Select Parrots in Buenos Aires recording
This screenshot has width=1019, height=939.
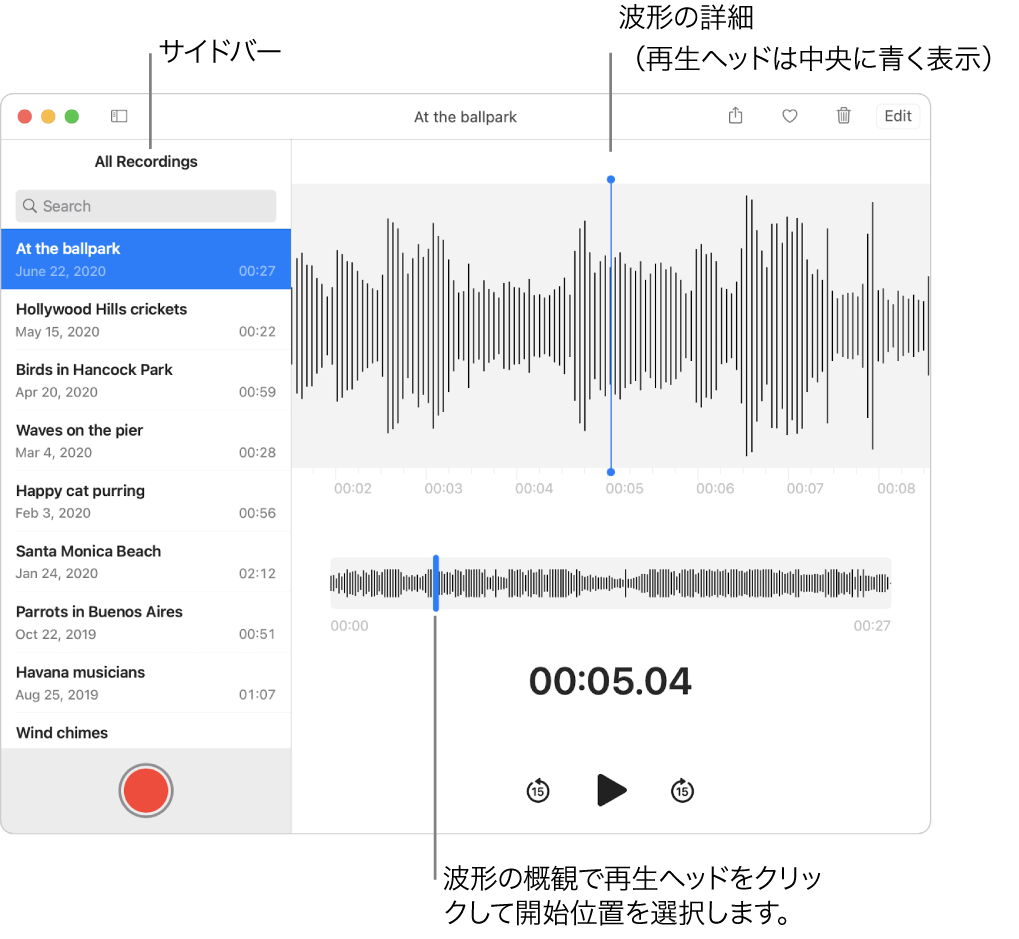click(x=146, y=622)
